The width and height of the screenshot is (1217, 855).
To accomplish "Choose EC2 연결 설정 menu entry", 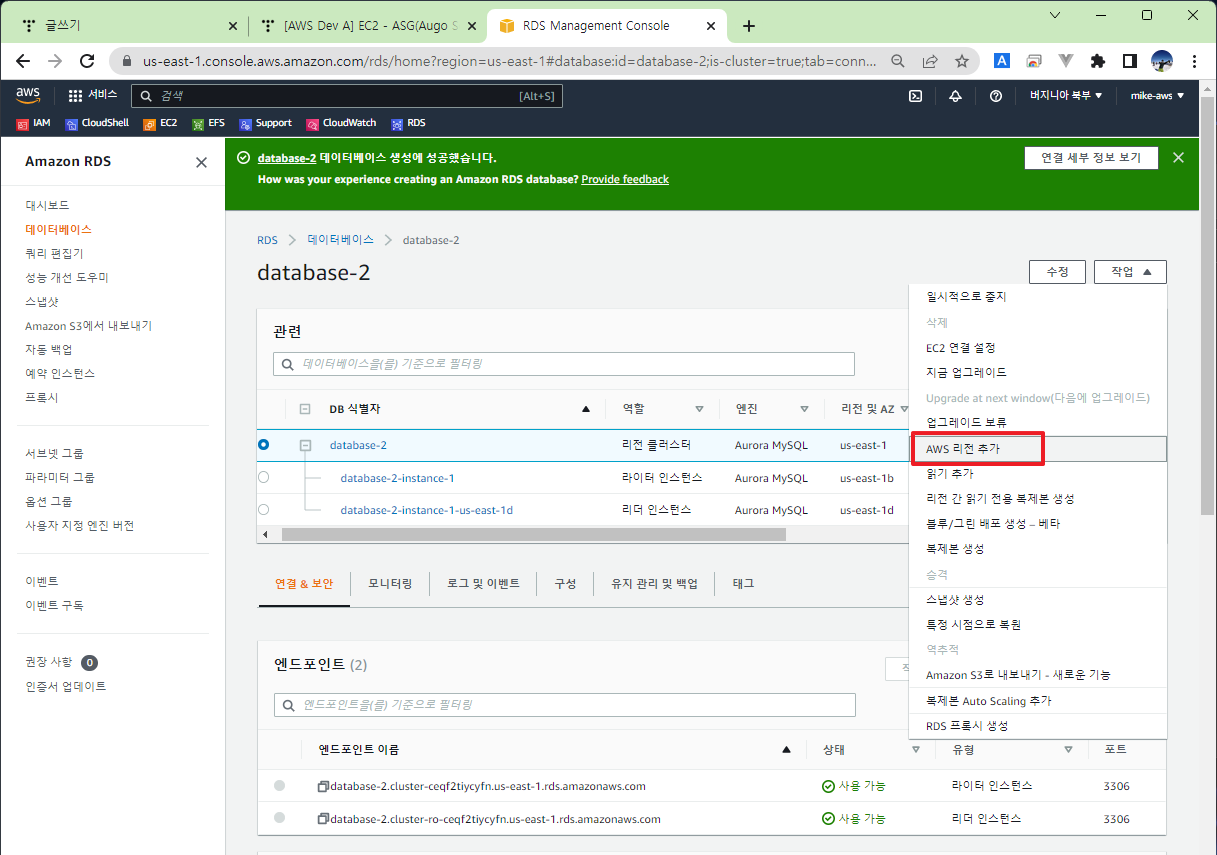I will point(1037,348).
